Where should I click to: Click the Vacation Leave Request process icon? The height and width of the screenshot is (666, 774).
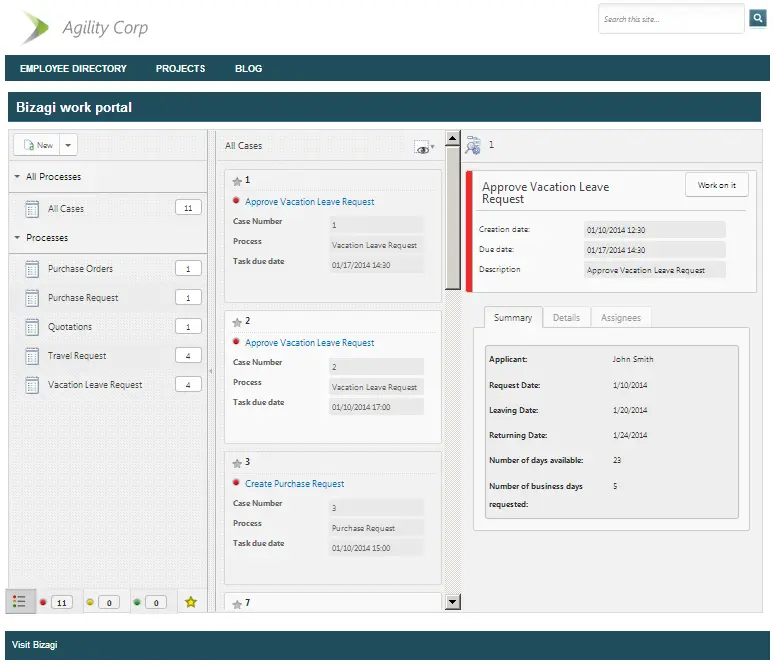pyautogui.click(x=32, y=385)
